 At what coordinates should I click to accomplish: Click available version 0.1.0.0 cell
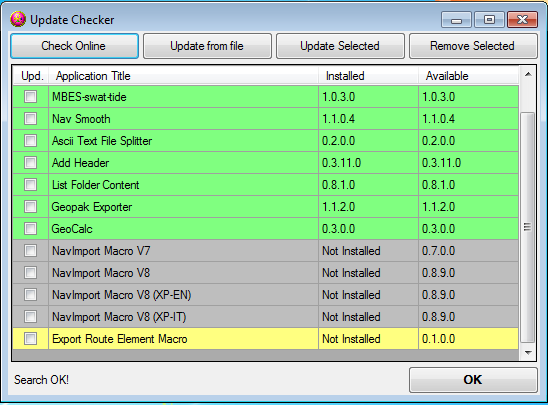pyautogui.click(x=468, y=339)
